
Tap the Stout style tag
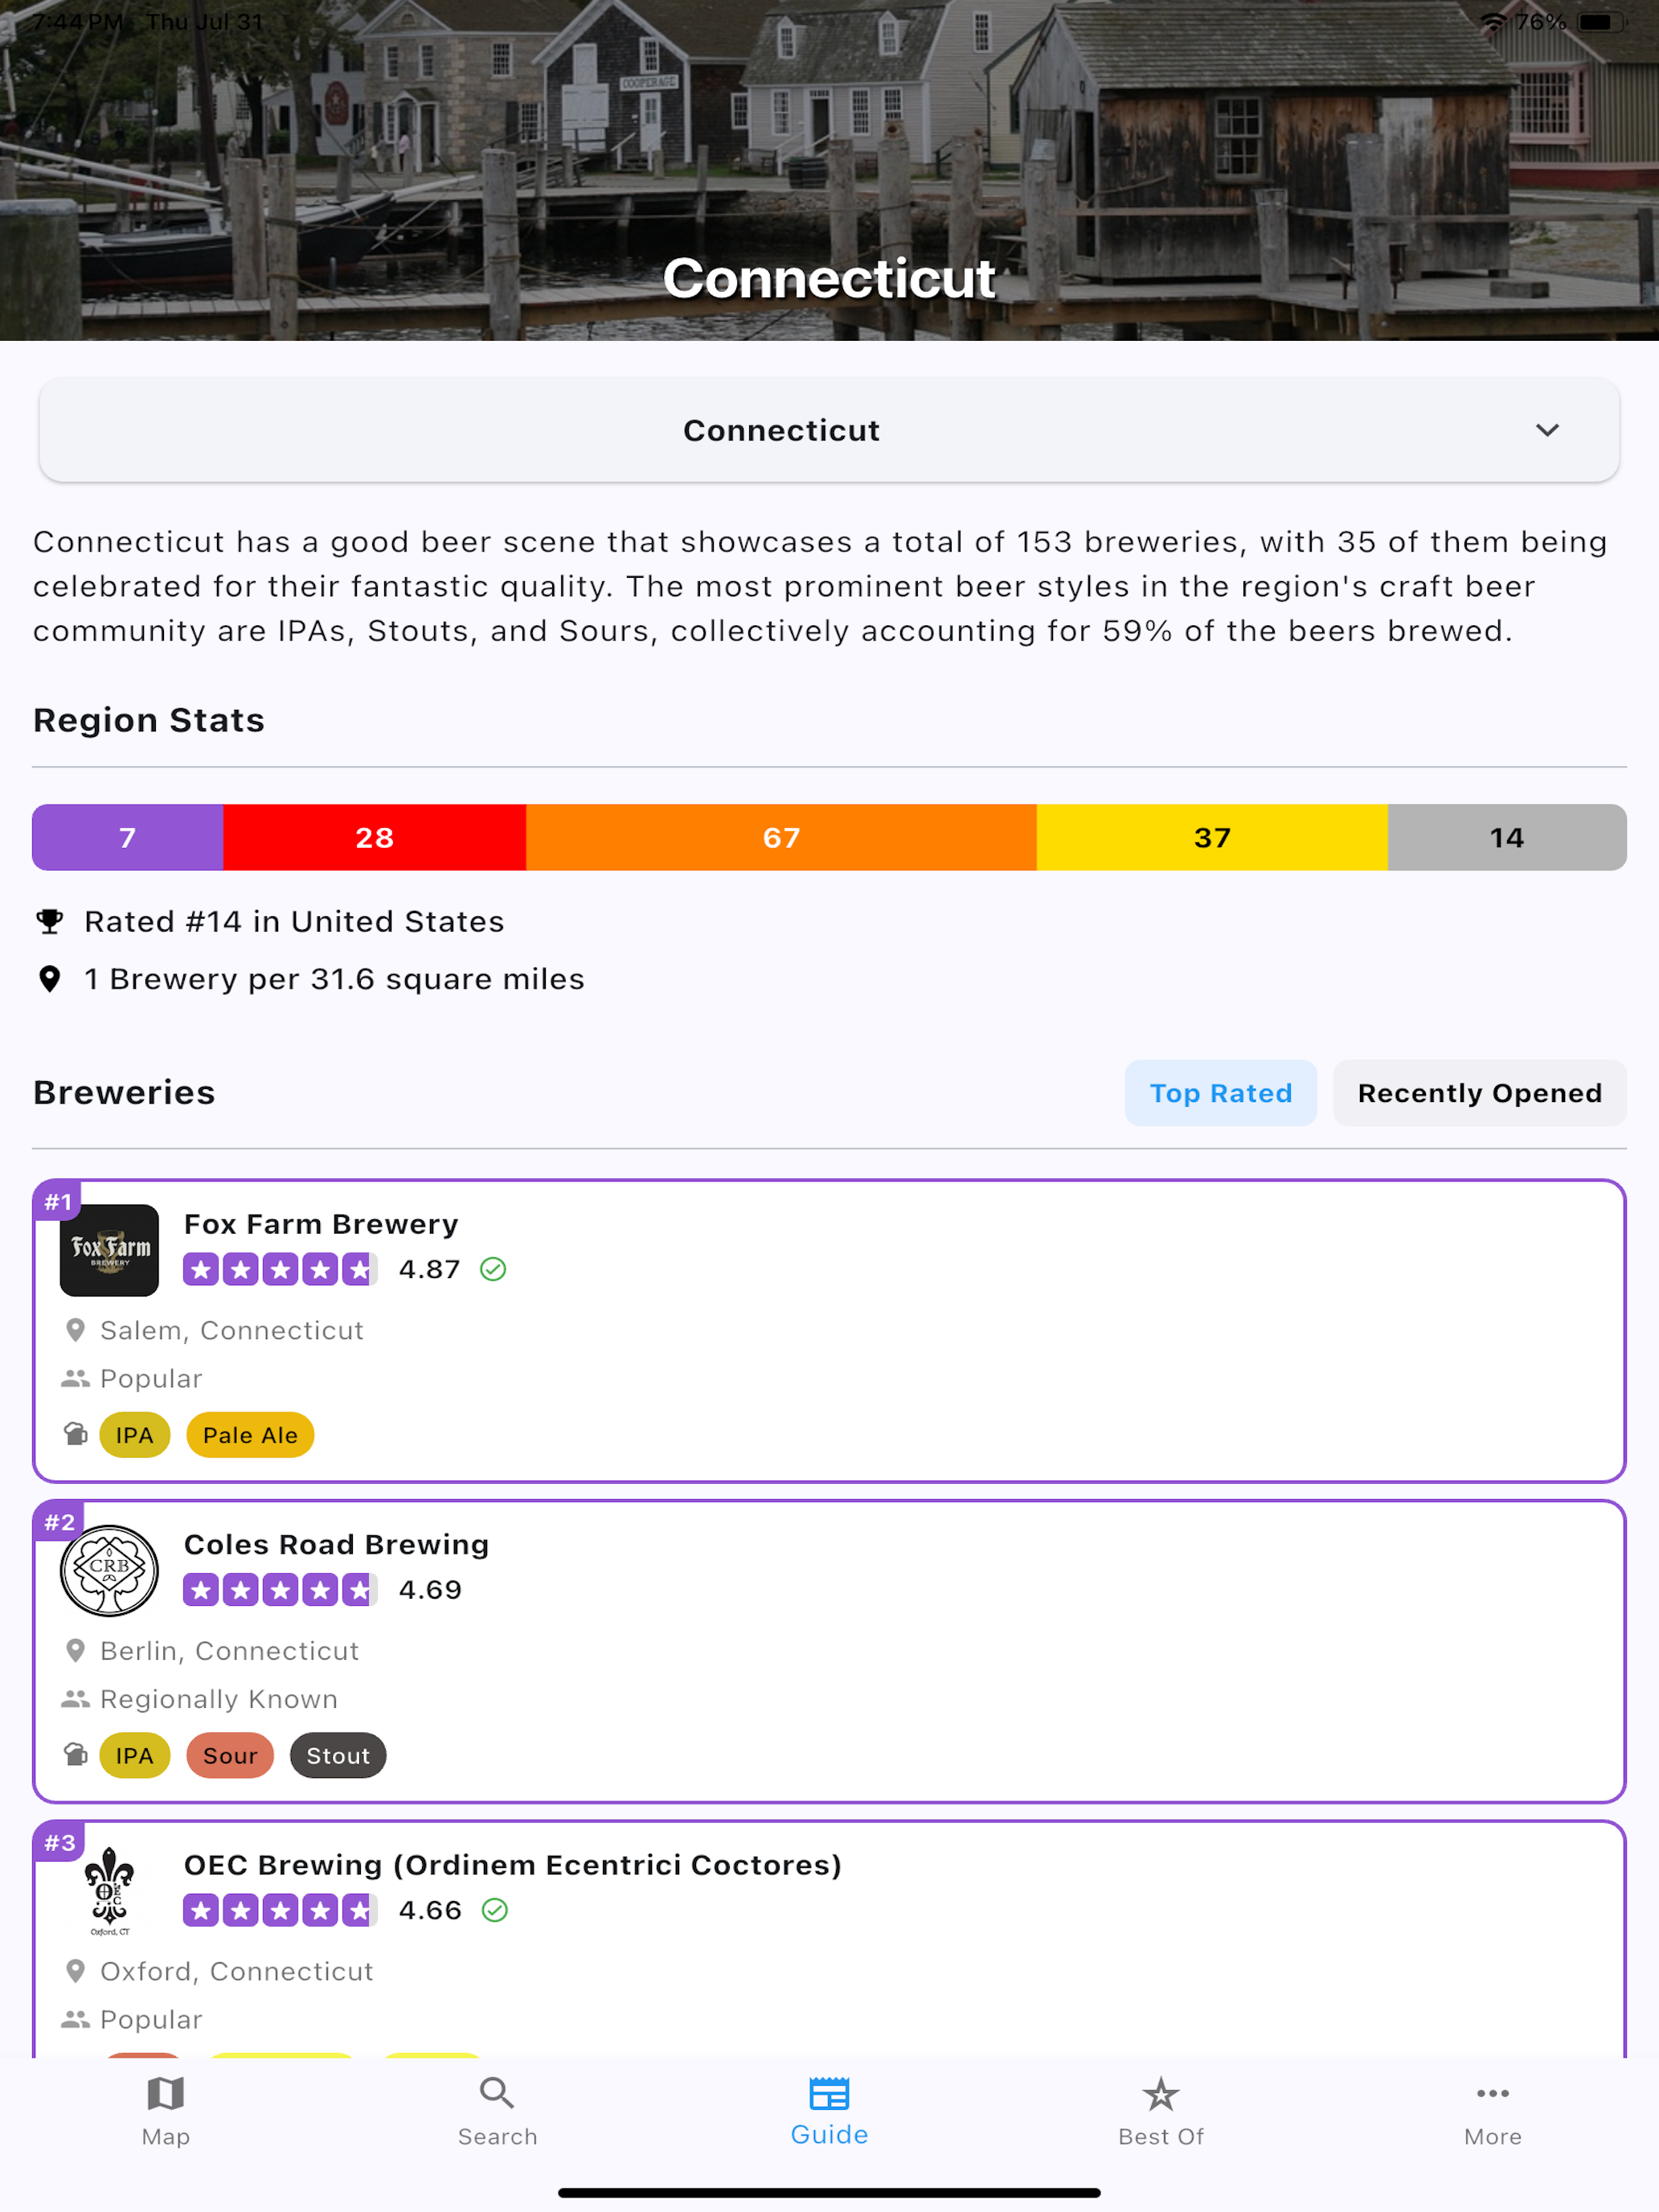coord(338,1755)
